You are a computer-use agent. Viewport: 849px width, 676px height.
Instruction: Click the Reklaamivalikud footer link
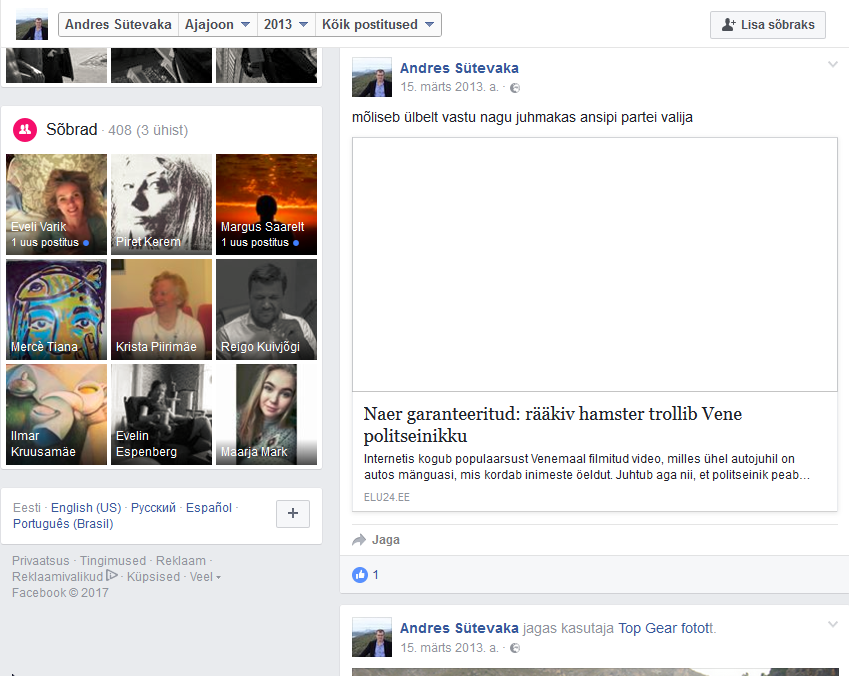point(57,577)
